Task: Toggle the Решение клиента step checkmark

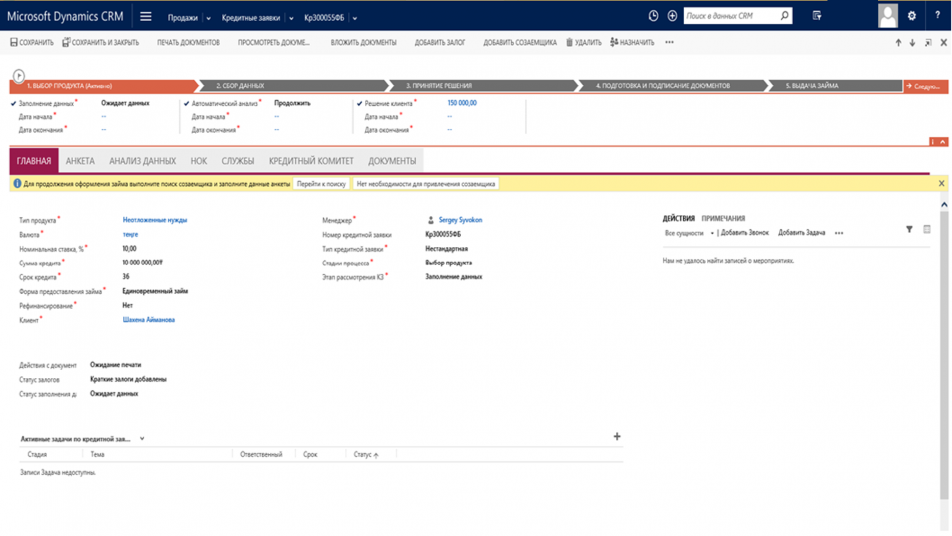Action: (360, 103)
